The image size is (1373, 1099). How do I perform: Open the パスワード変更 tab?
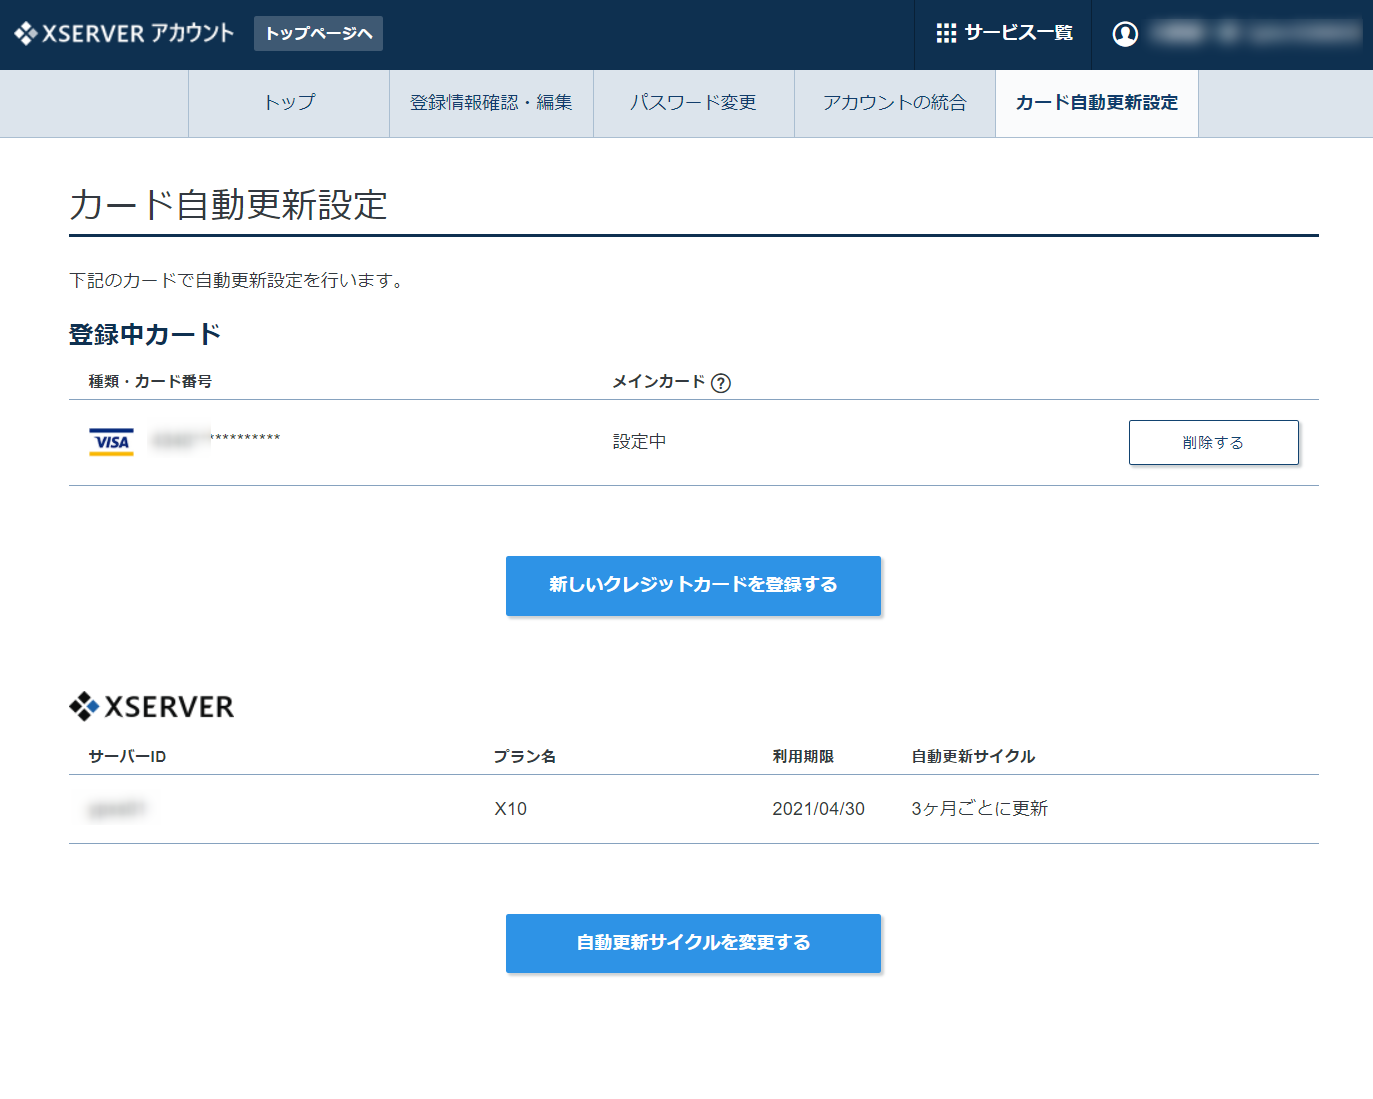coord(693,103)
